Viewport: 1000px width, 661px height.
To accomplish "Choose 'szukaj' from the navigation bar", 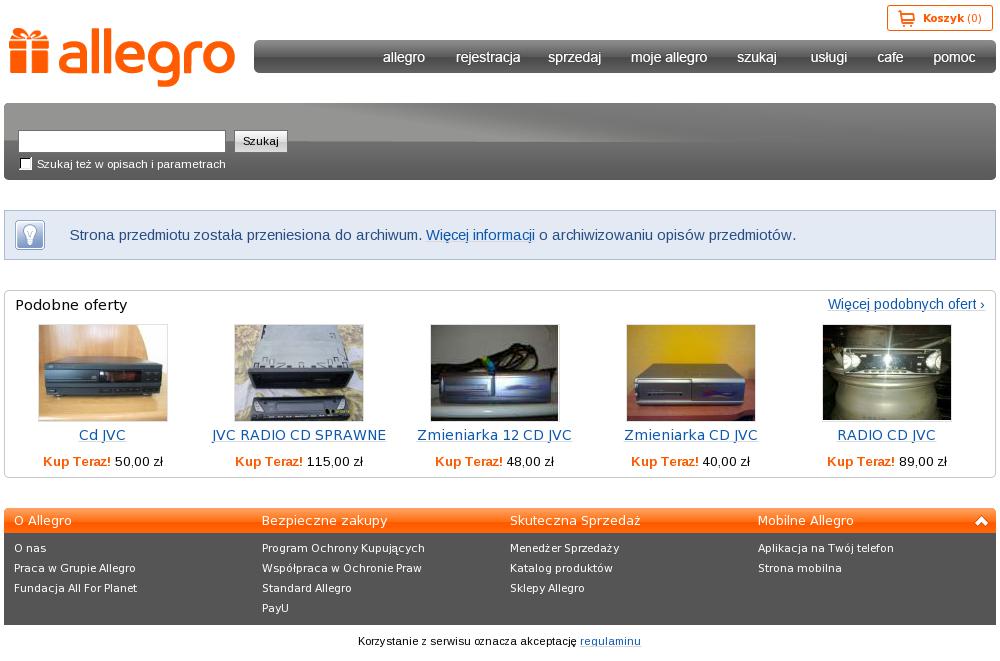I will [x=757, y=57].
